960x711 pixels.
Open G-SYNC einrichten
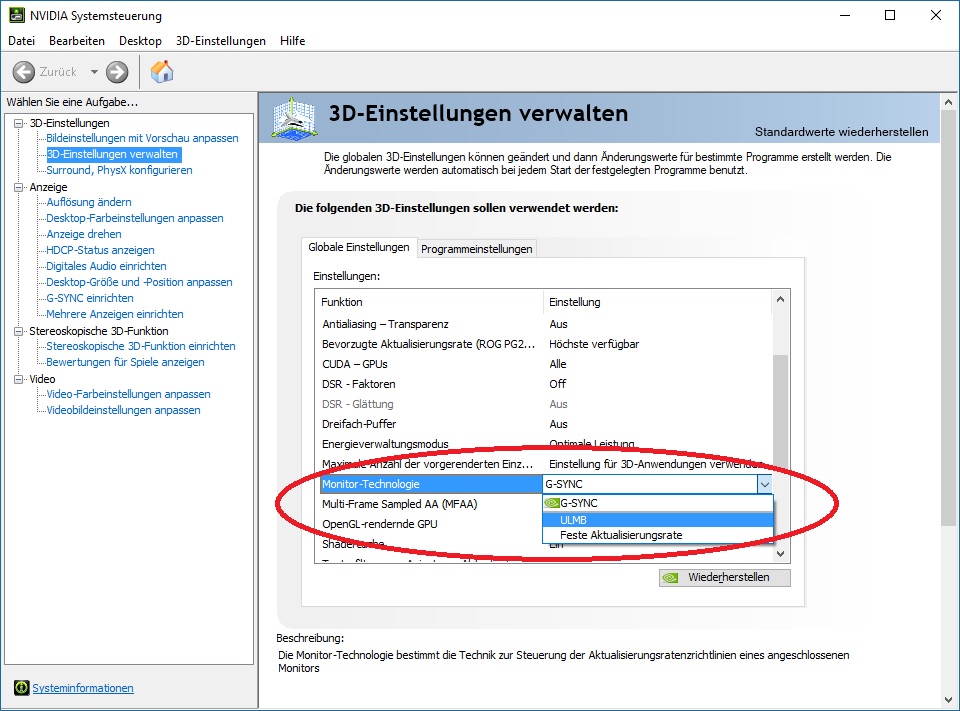[90, 298]
